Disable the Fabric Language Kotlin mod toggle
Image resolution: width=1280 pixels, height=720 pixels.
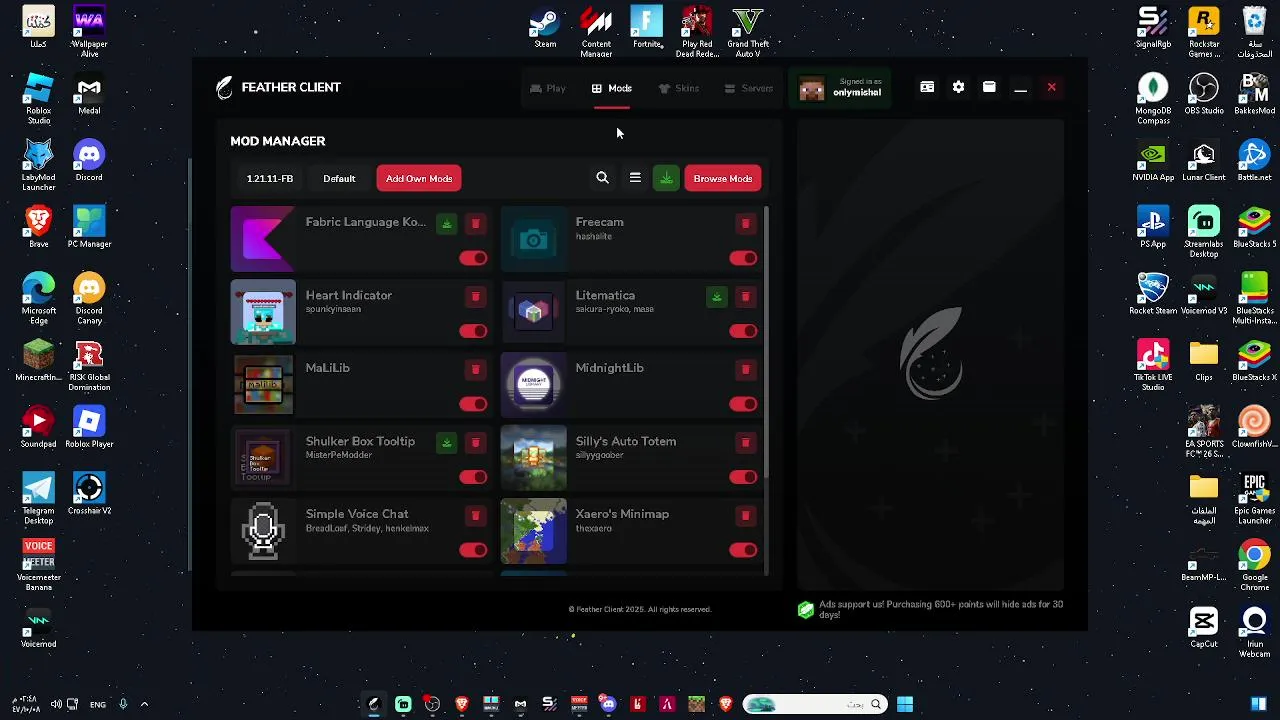pos(473,258)
